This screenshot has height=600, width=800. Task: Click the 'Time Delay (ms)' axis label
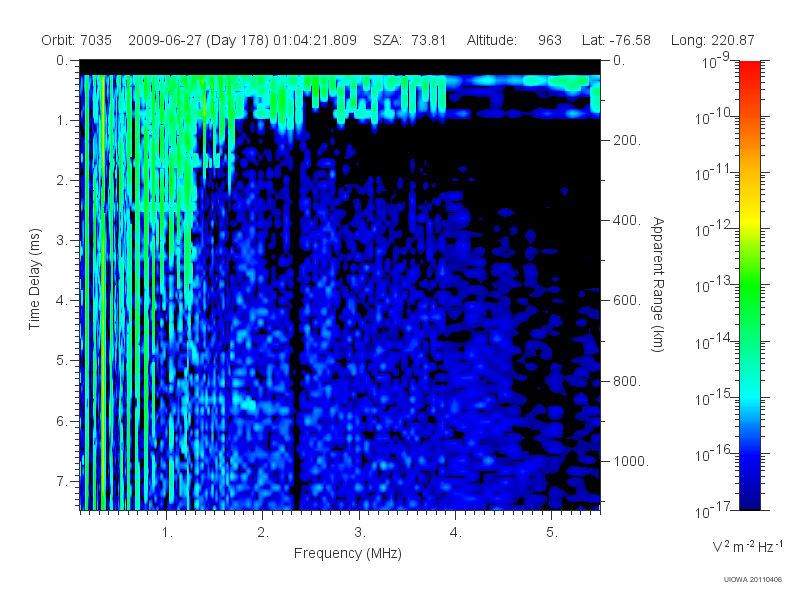click(x=34, y=279)
